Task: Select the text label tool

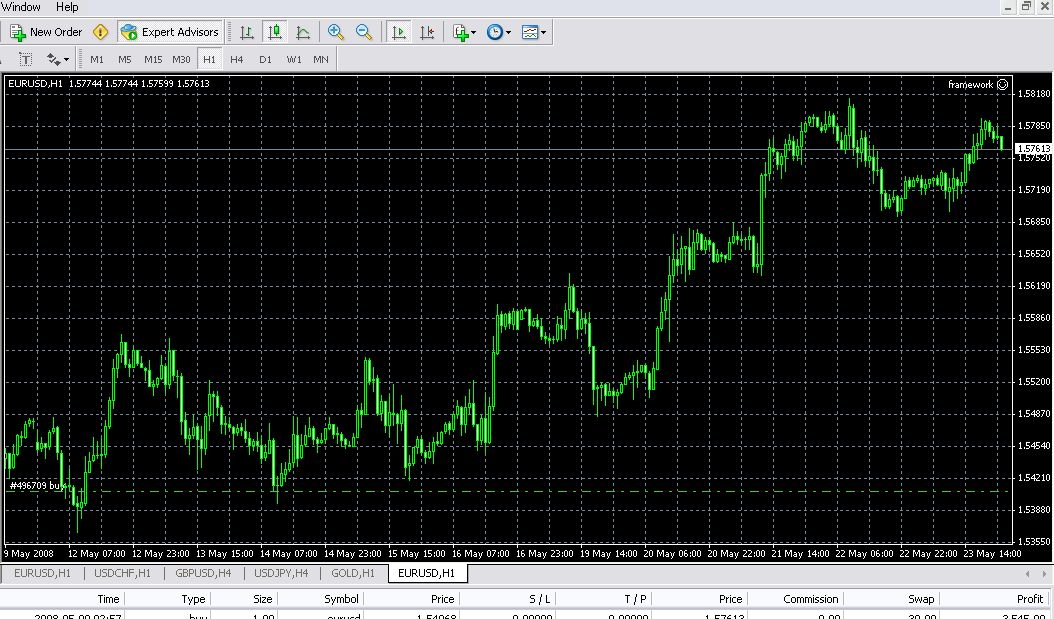Action: (x=25, y=59)
